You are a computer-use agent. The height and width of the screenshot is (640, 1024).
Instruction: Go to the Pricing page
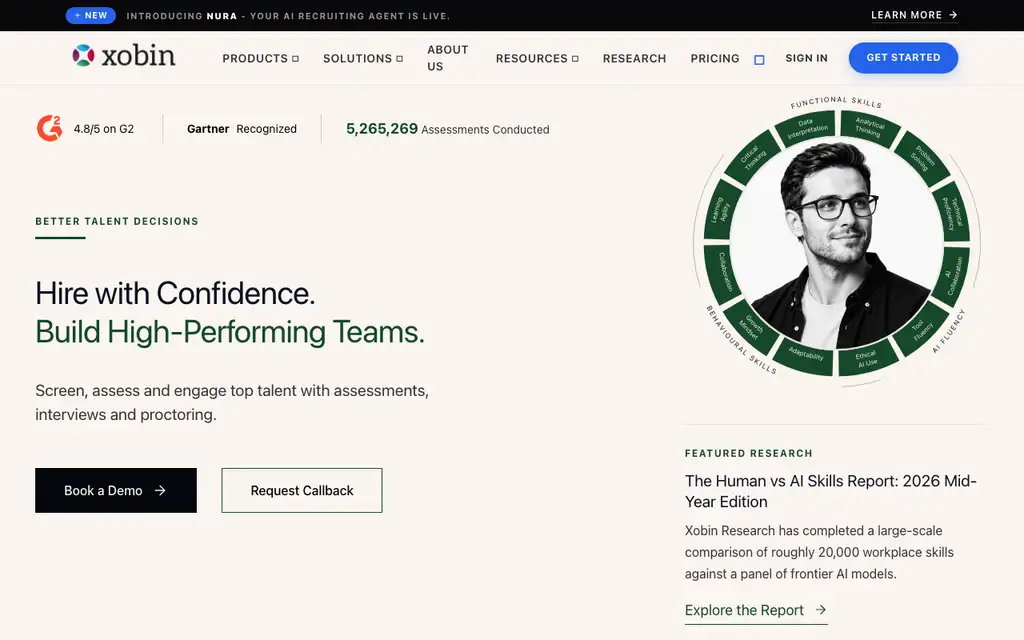[714, 58]
